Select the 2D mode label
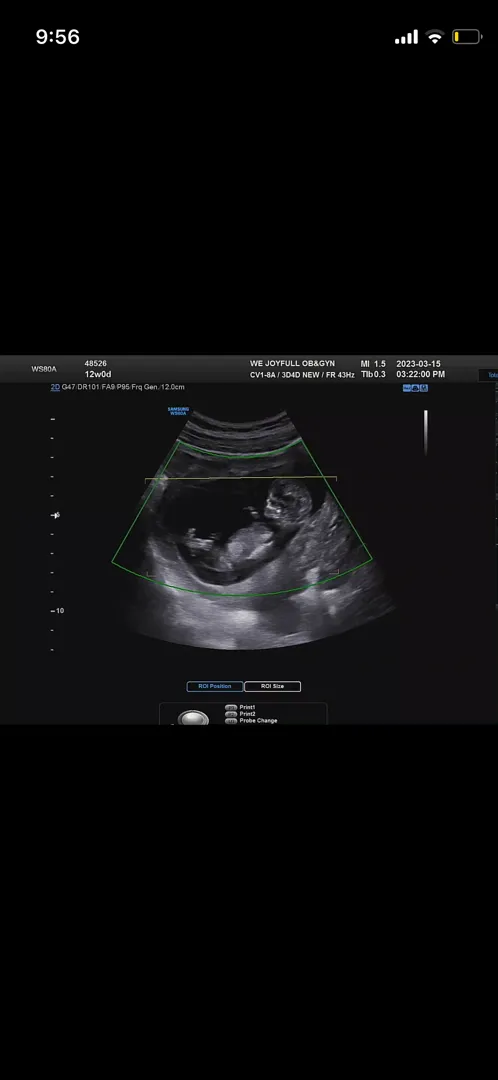 pyautogui.click(x=55, y=387)
